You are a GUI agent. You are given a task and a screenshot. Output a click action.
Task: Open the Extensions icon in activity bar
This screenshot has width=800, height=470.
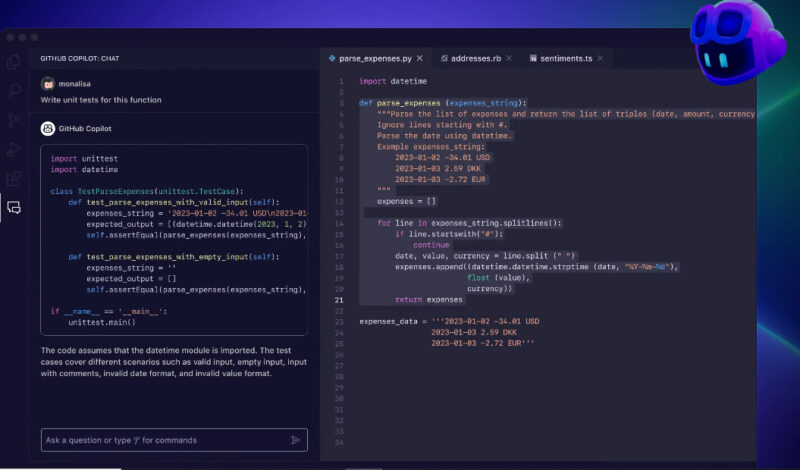[14, 179]
